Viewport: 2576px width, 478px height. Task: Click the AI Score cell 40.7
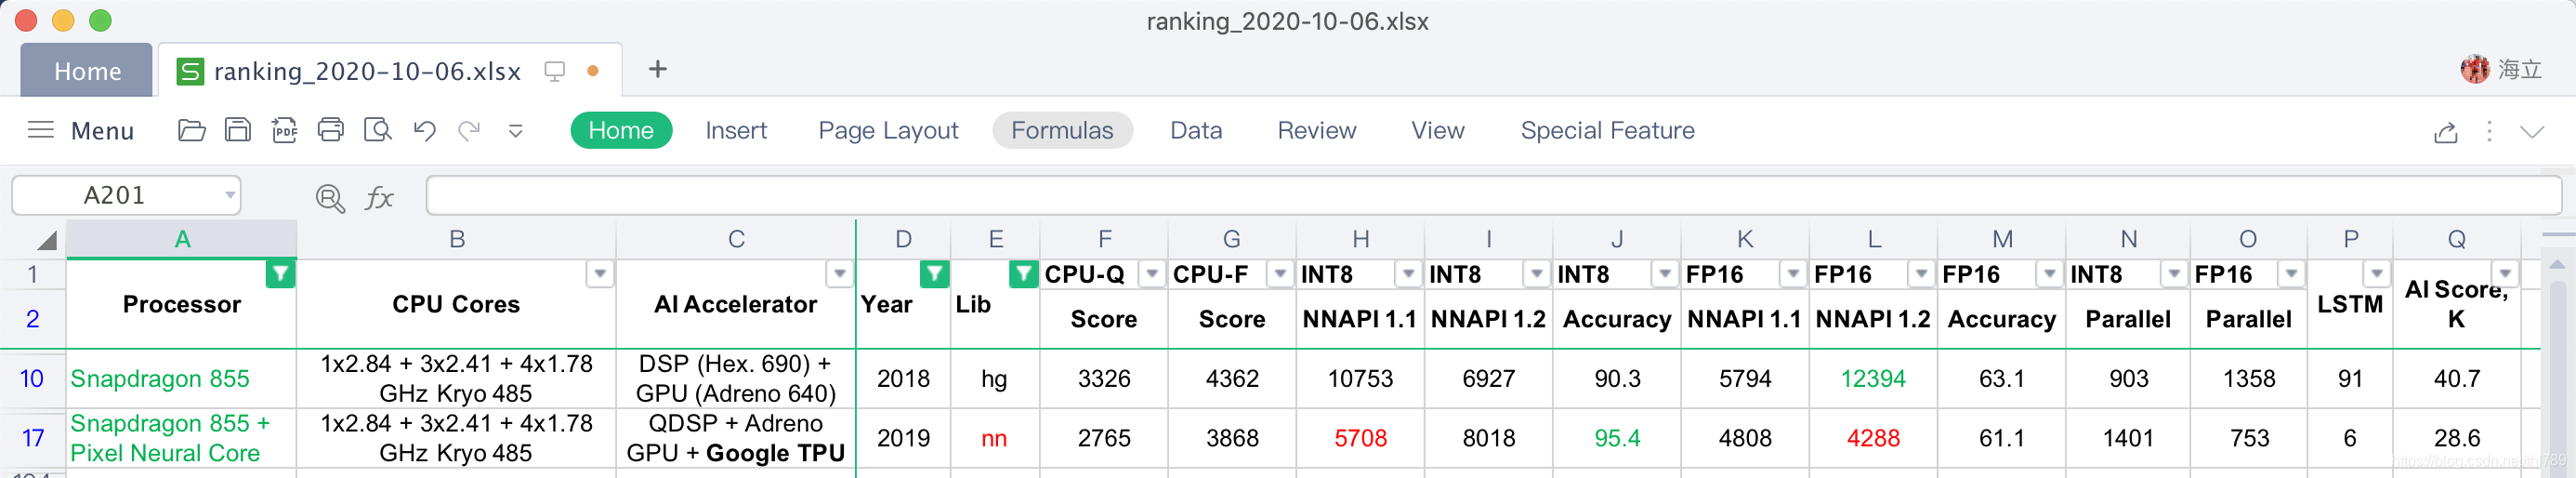[x=2456, y=378]
